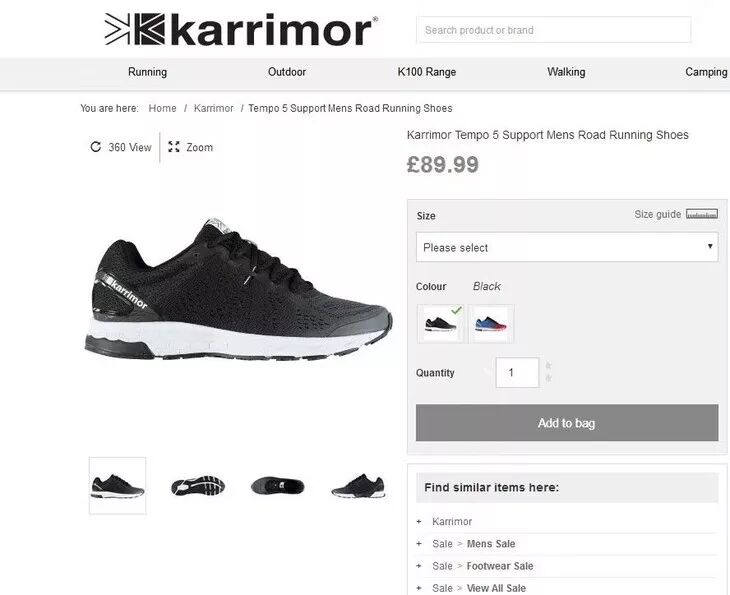Image resolution: width=730 pixels, height=595 pixels.
Task: Click Add to bag button
Action: 567,423
